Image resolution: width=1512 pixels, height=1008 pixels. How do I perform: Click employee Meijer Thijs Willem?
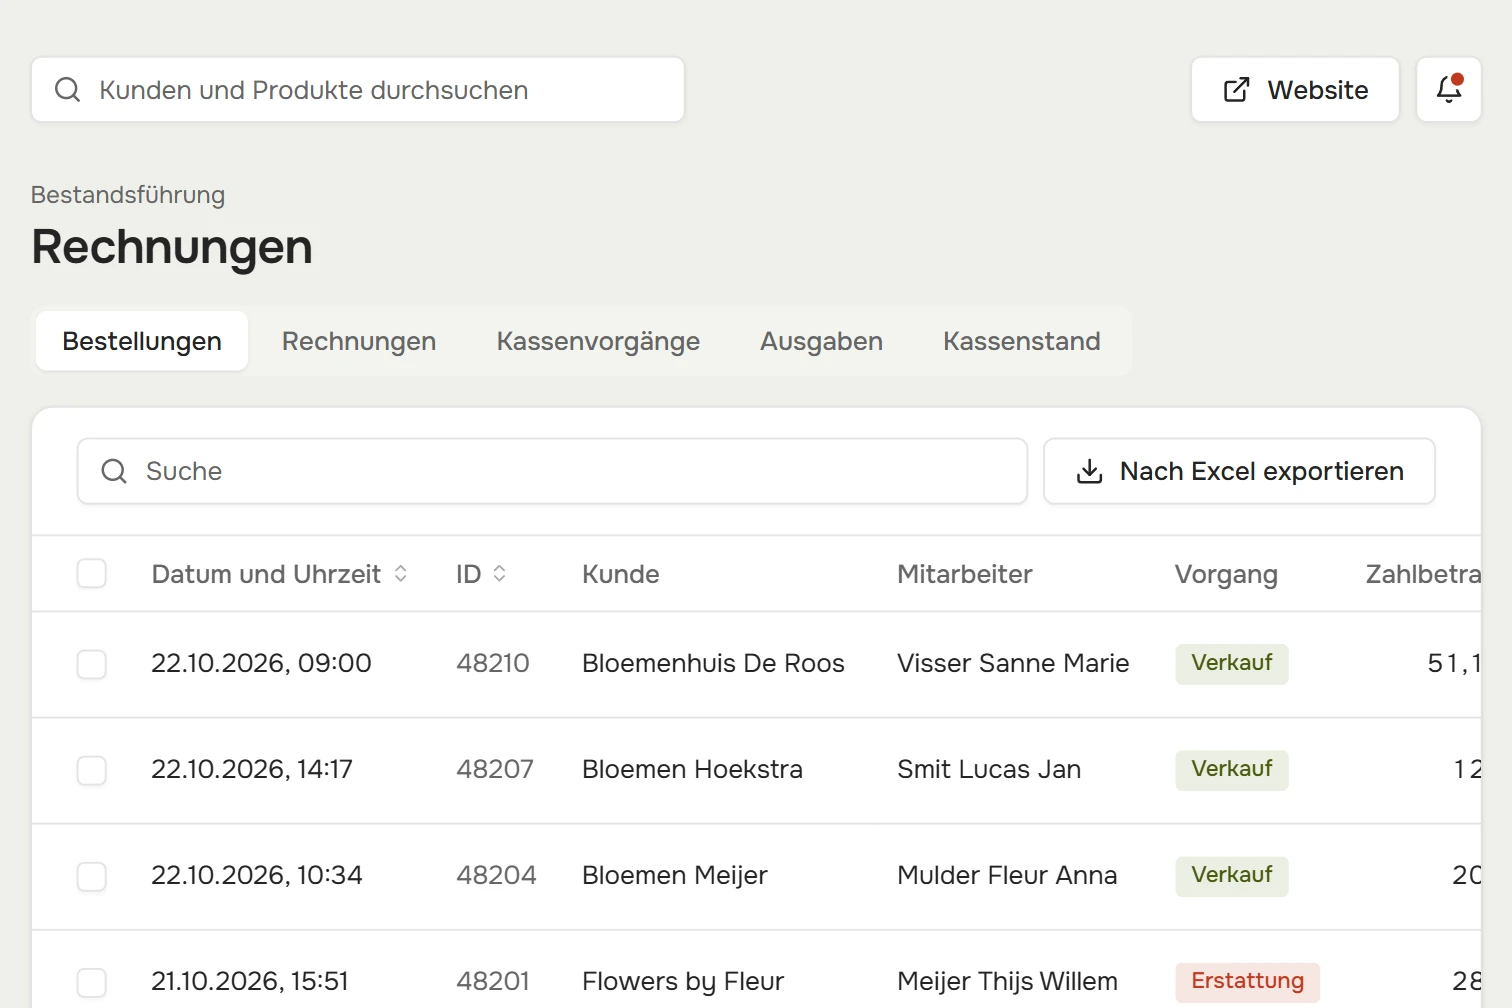point(1007,981)
